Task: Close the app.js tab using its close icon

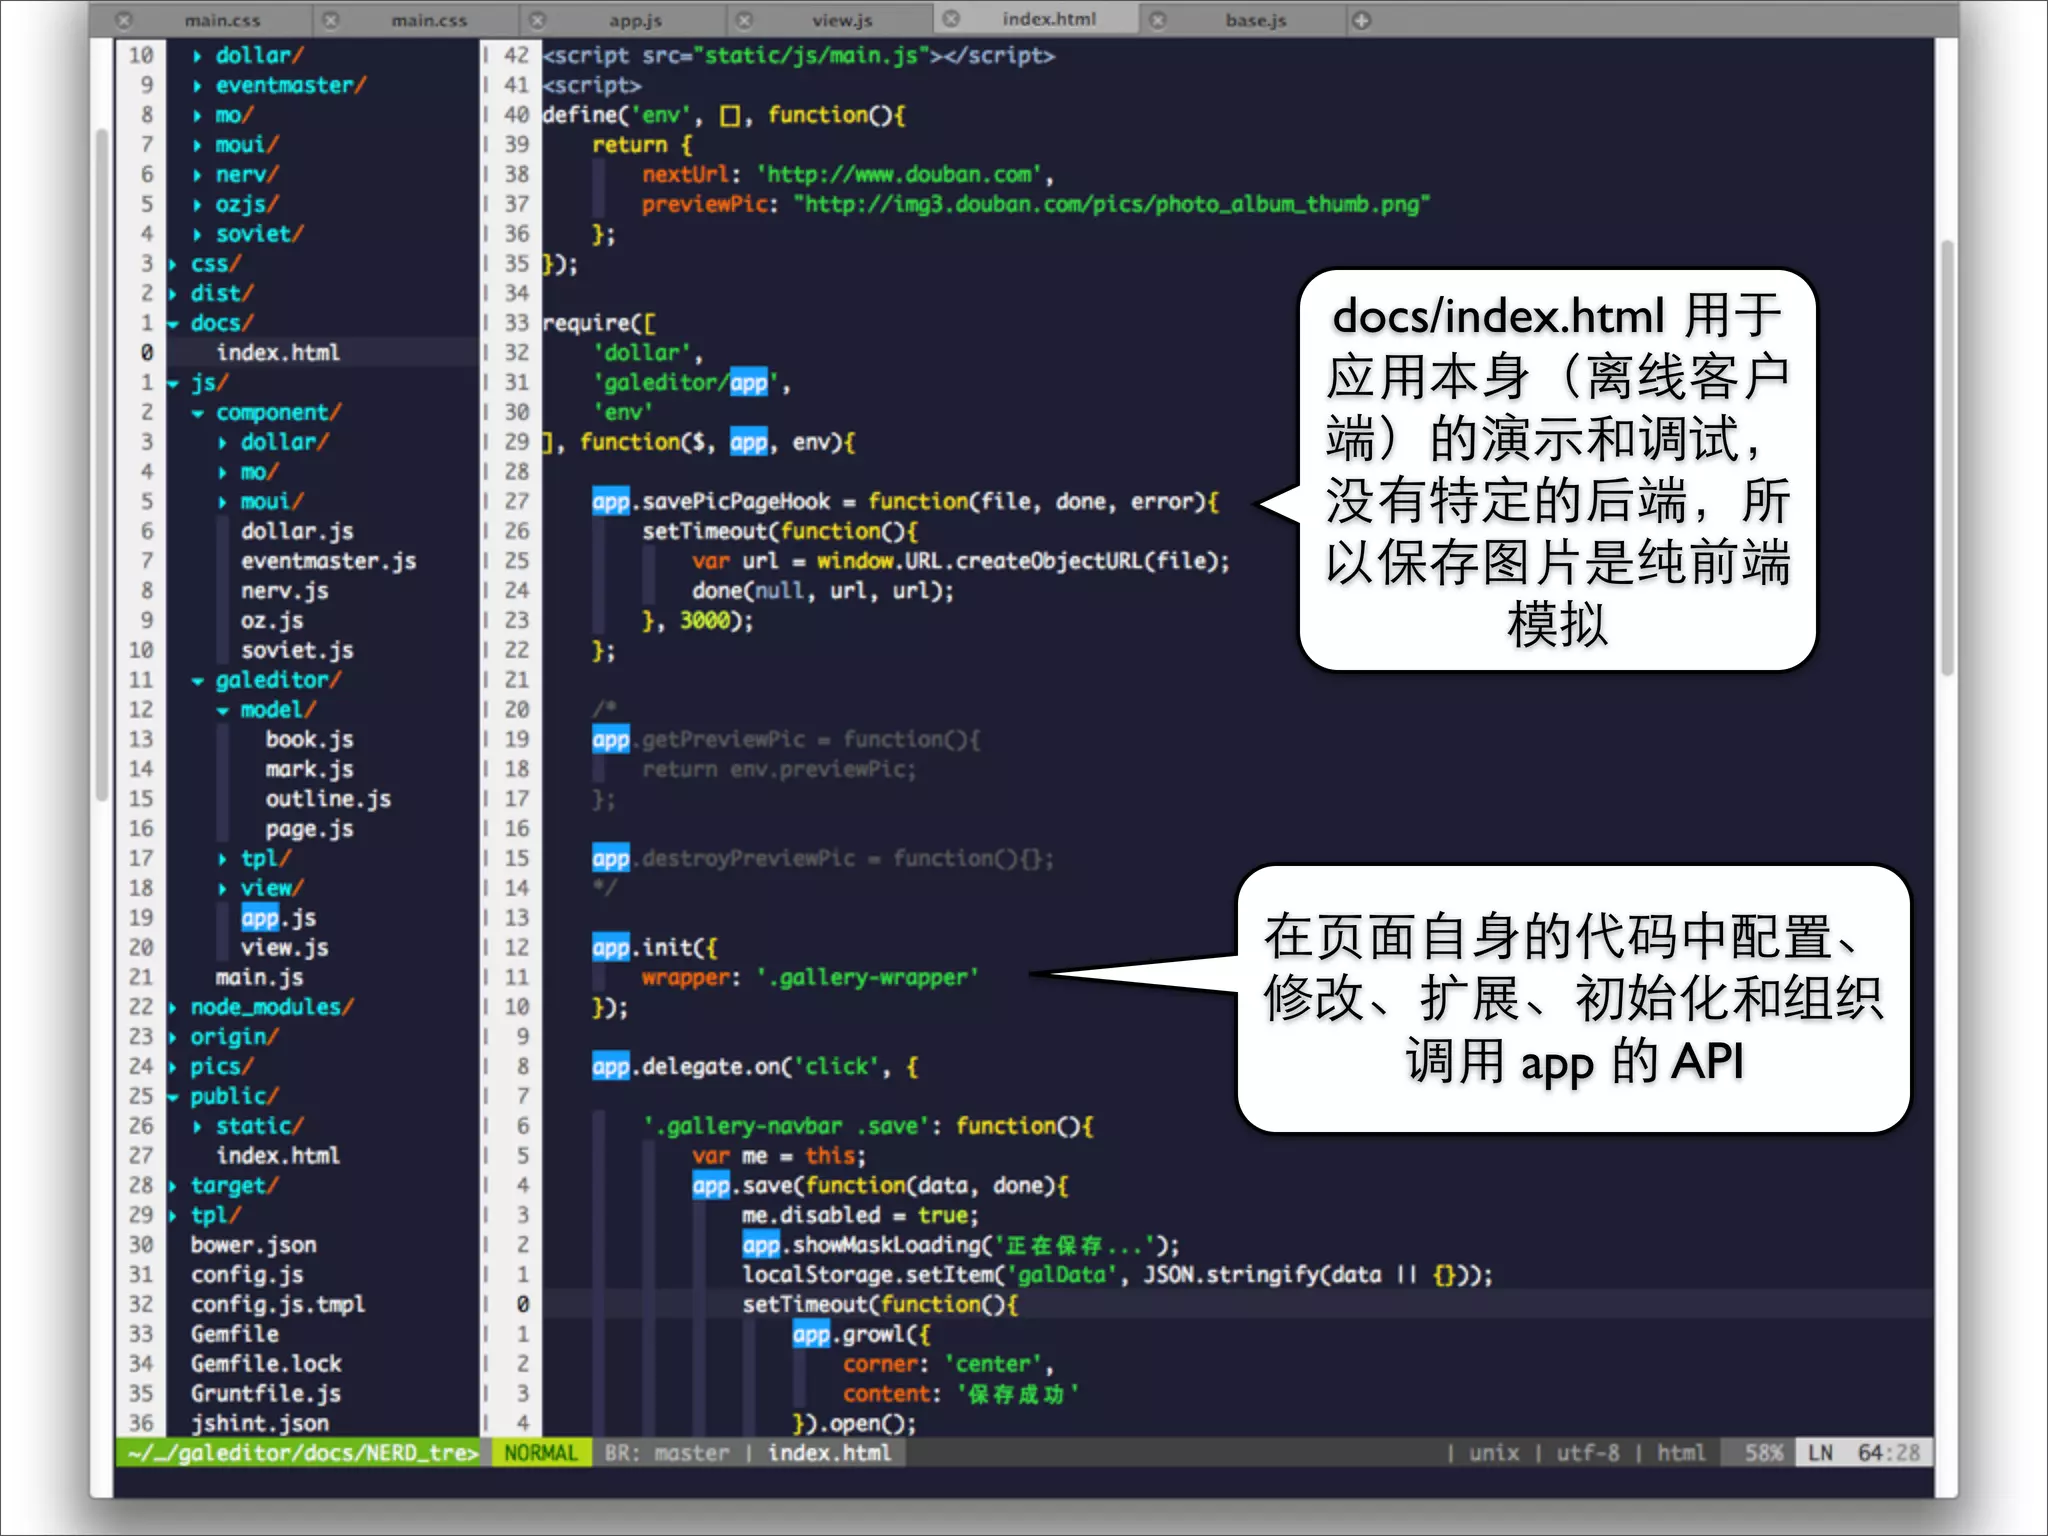Action: click(538, 20)
